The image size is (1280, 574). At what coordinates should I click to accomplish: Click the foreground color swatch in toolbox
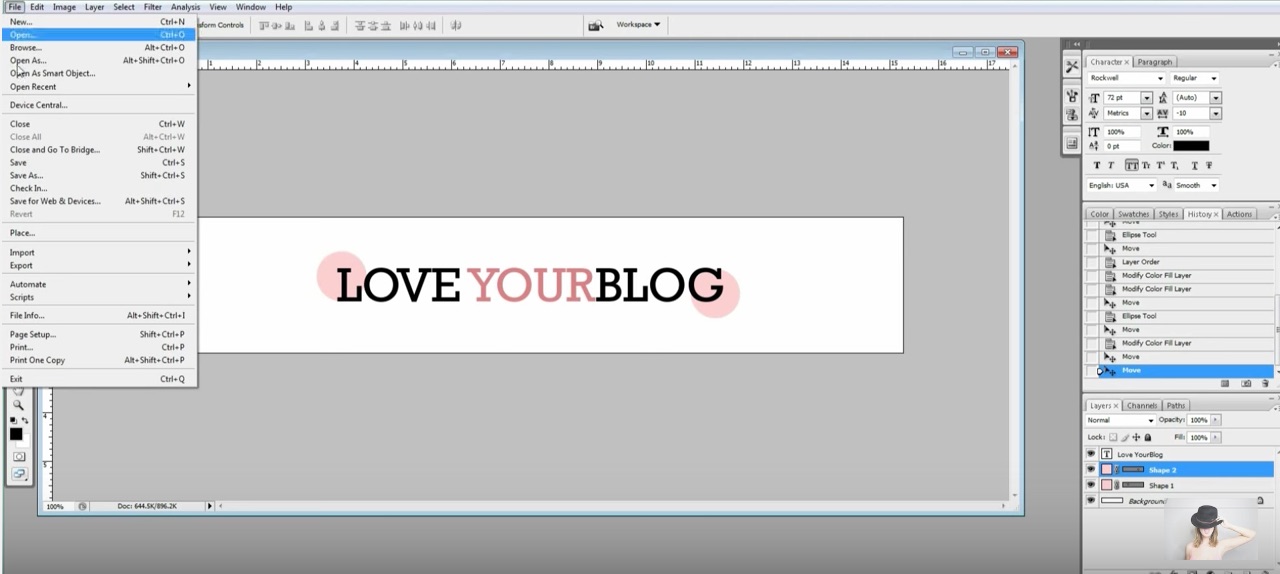pyautogui.click(x=15, y=434)
